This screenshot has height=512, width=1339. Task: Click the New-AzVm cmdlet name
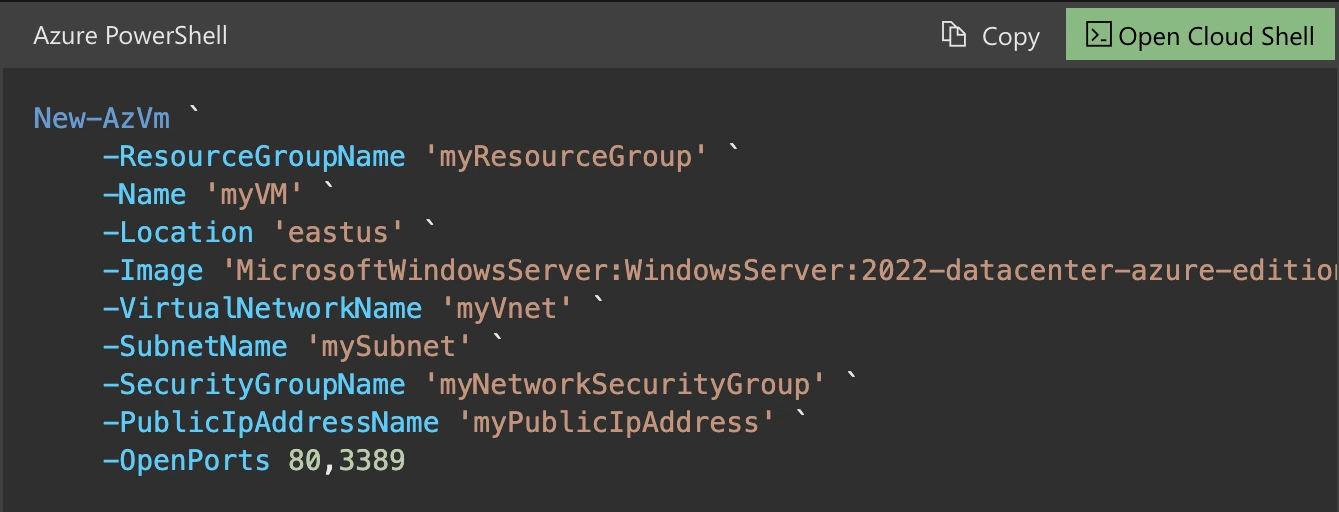[101, 119]
